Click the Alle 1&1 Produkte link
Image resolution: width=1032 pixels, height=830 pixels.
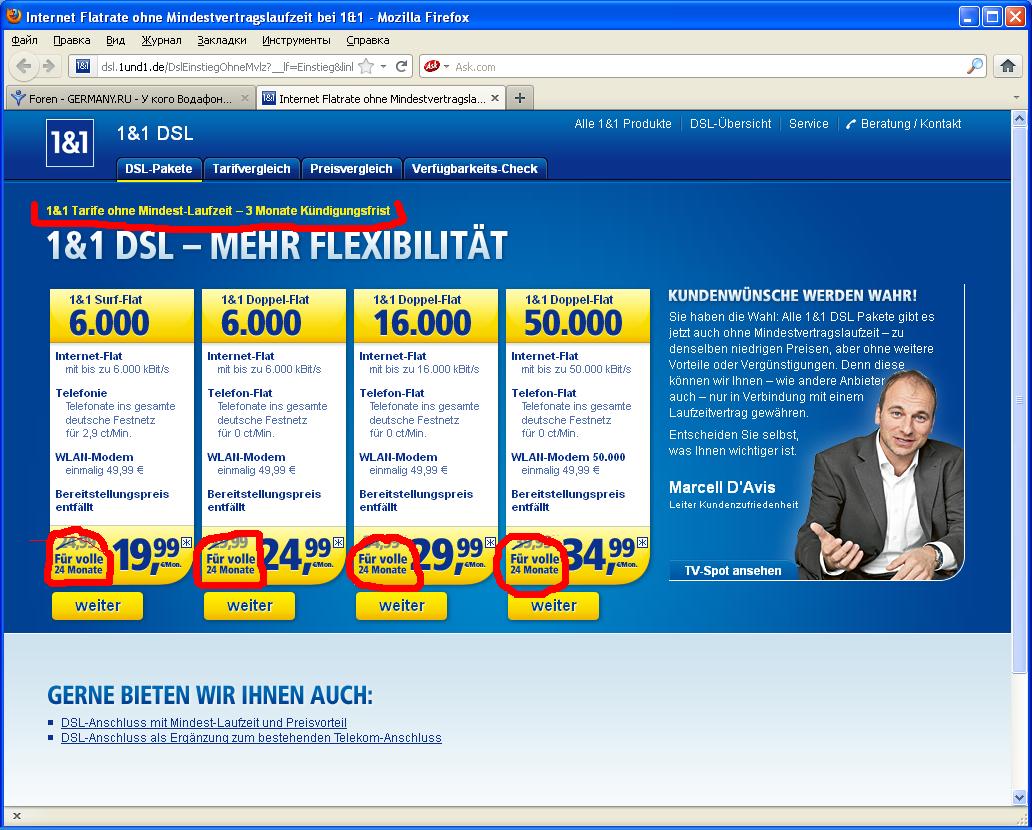pos(623,124)
